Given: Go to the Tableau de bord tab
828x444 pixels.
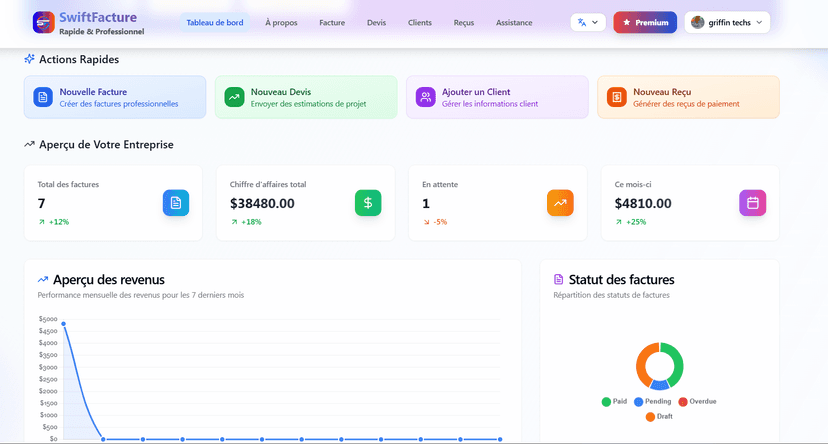Looking at the screenshot, I should click(215, 23).
